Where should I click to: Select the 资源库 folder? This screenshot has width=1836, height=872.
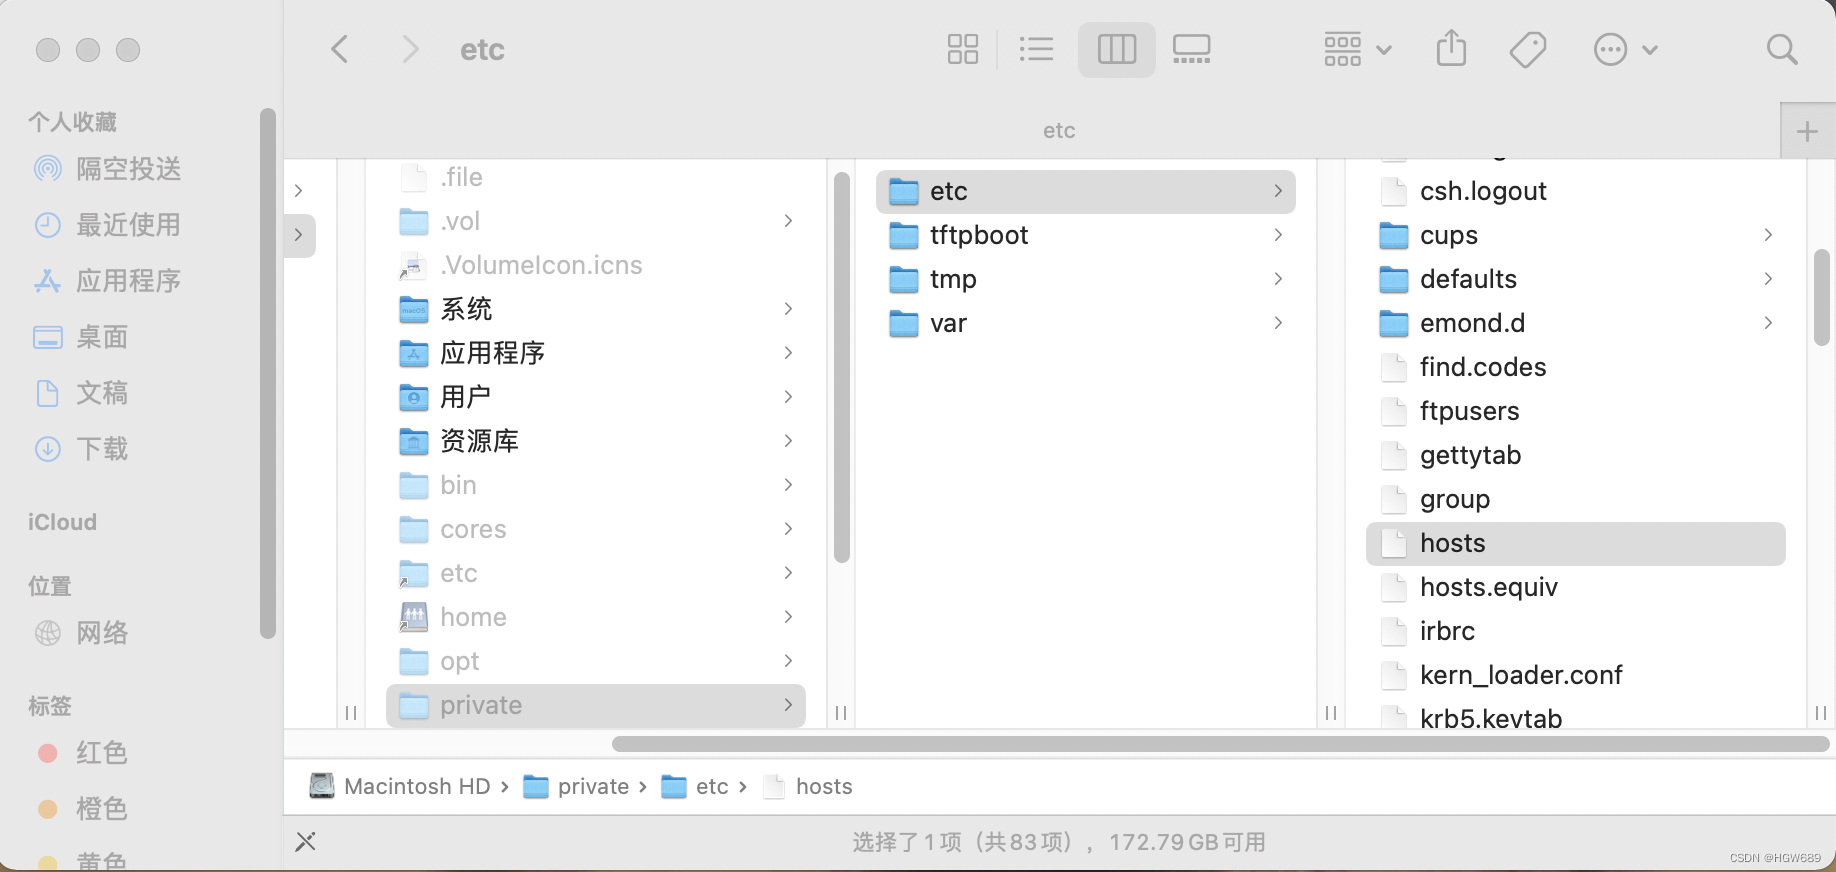coord(596,441)
